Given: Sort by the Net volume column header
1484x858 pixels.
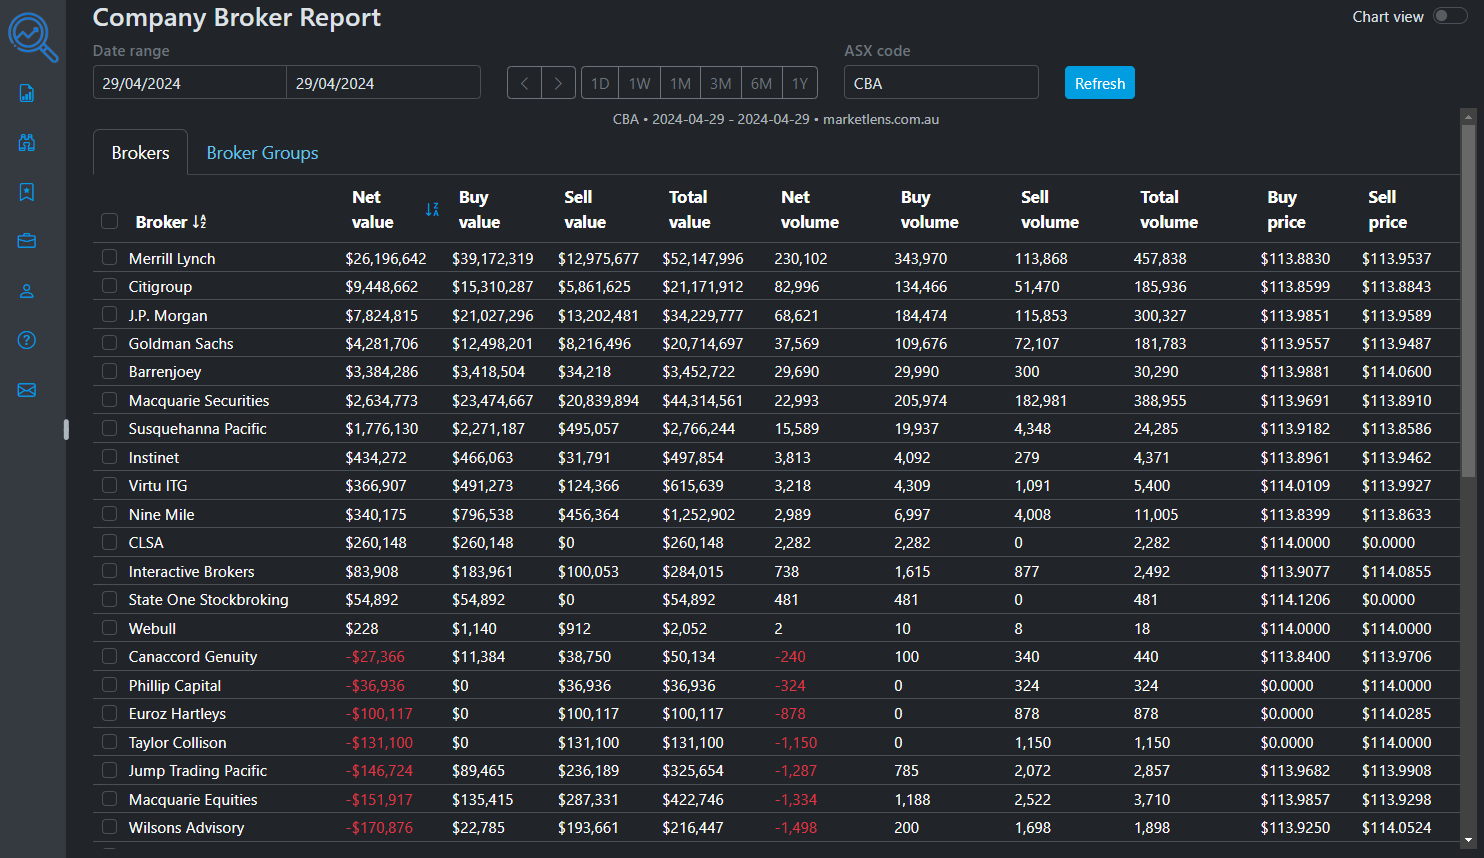Looking at the screenshot, I should pyautogui.click(x=809, y=209).
